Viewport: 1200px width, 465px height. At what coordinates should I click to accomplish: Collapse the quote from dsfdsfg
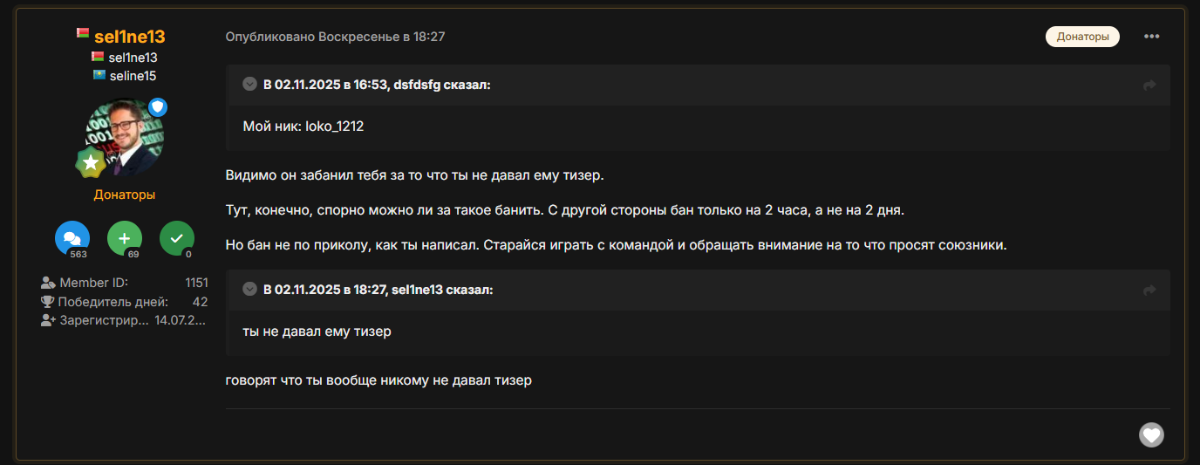tap(250, 84)
